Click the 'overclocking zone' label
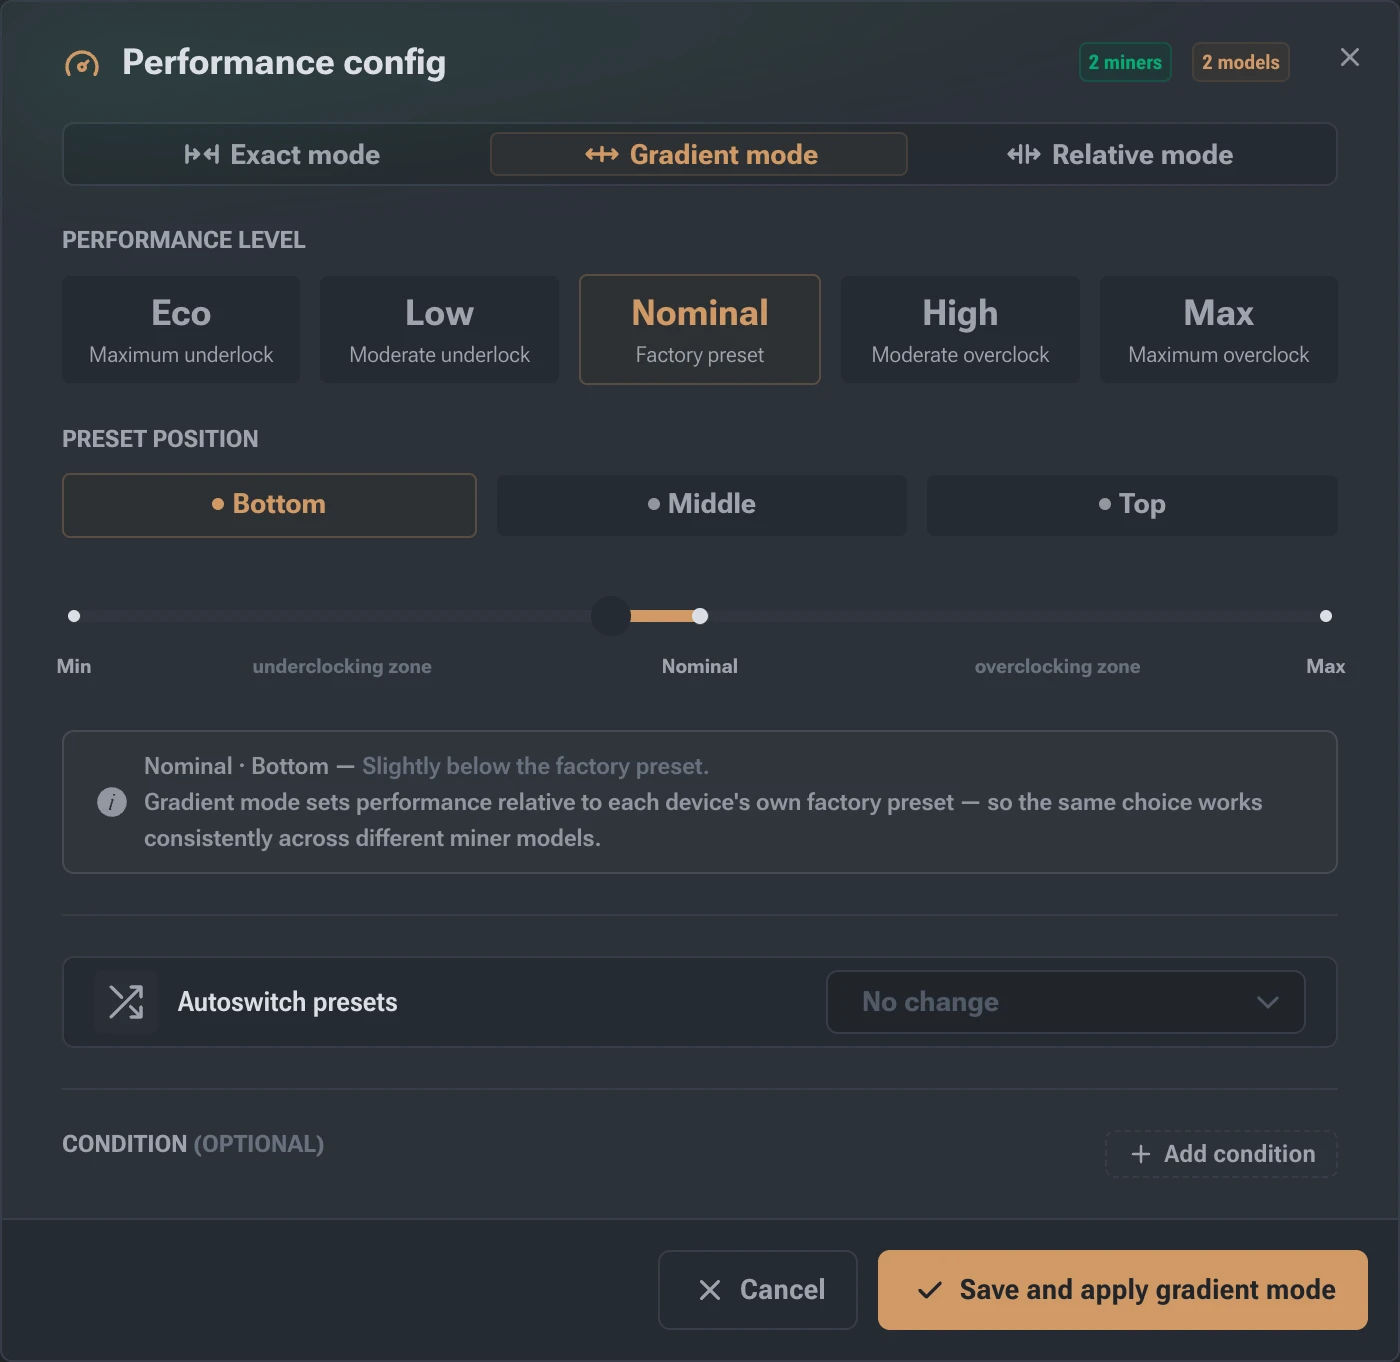Screen dimensions: 1400x1362 [x=1058, y=666]
